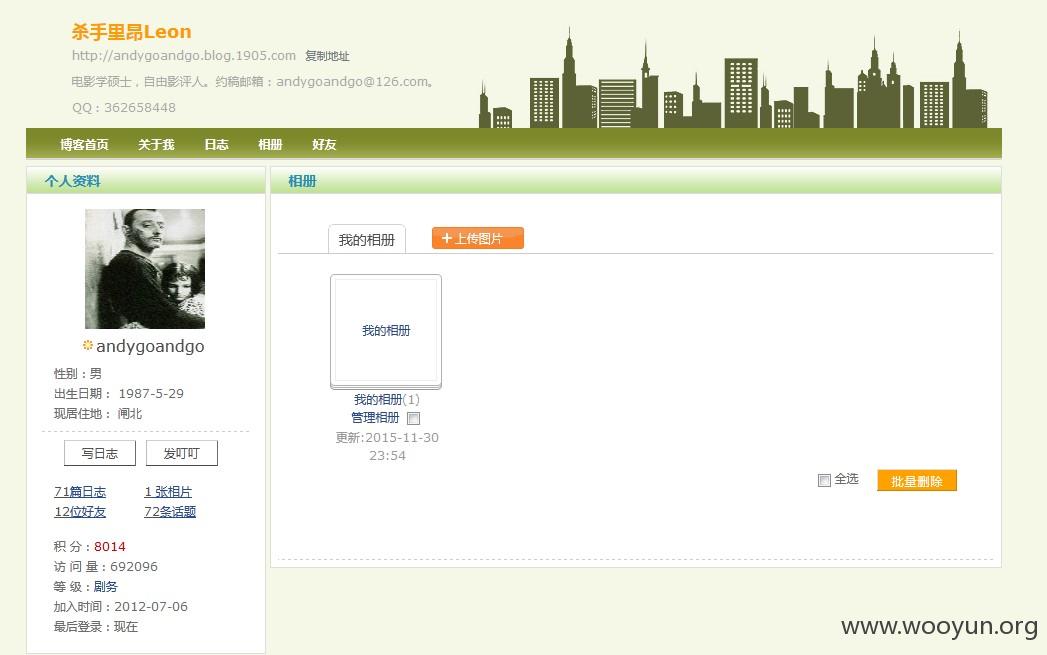Open the 我的相册 album cover thumbnail
Viewport: 1047px width, 655px height.
[x=386, y=331]
